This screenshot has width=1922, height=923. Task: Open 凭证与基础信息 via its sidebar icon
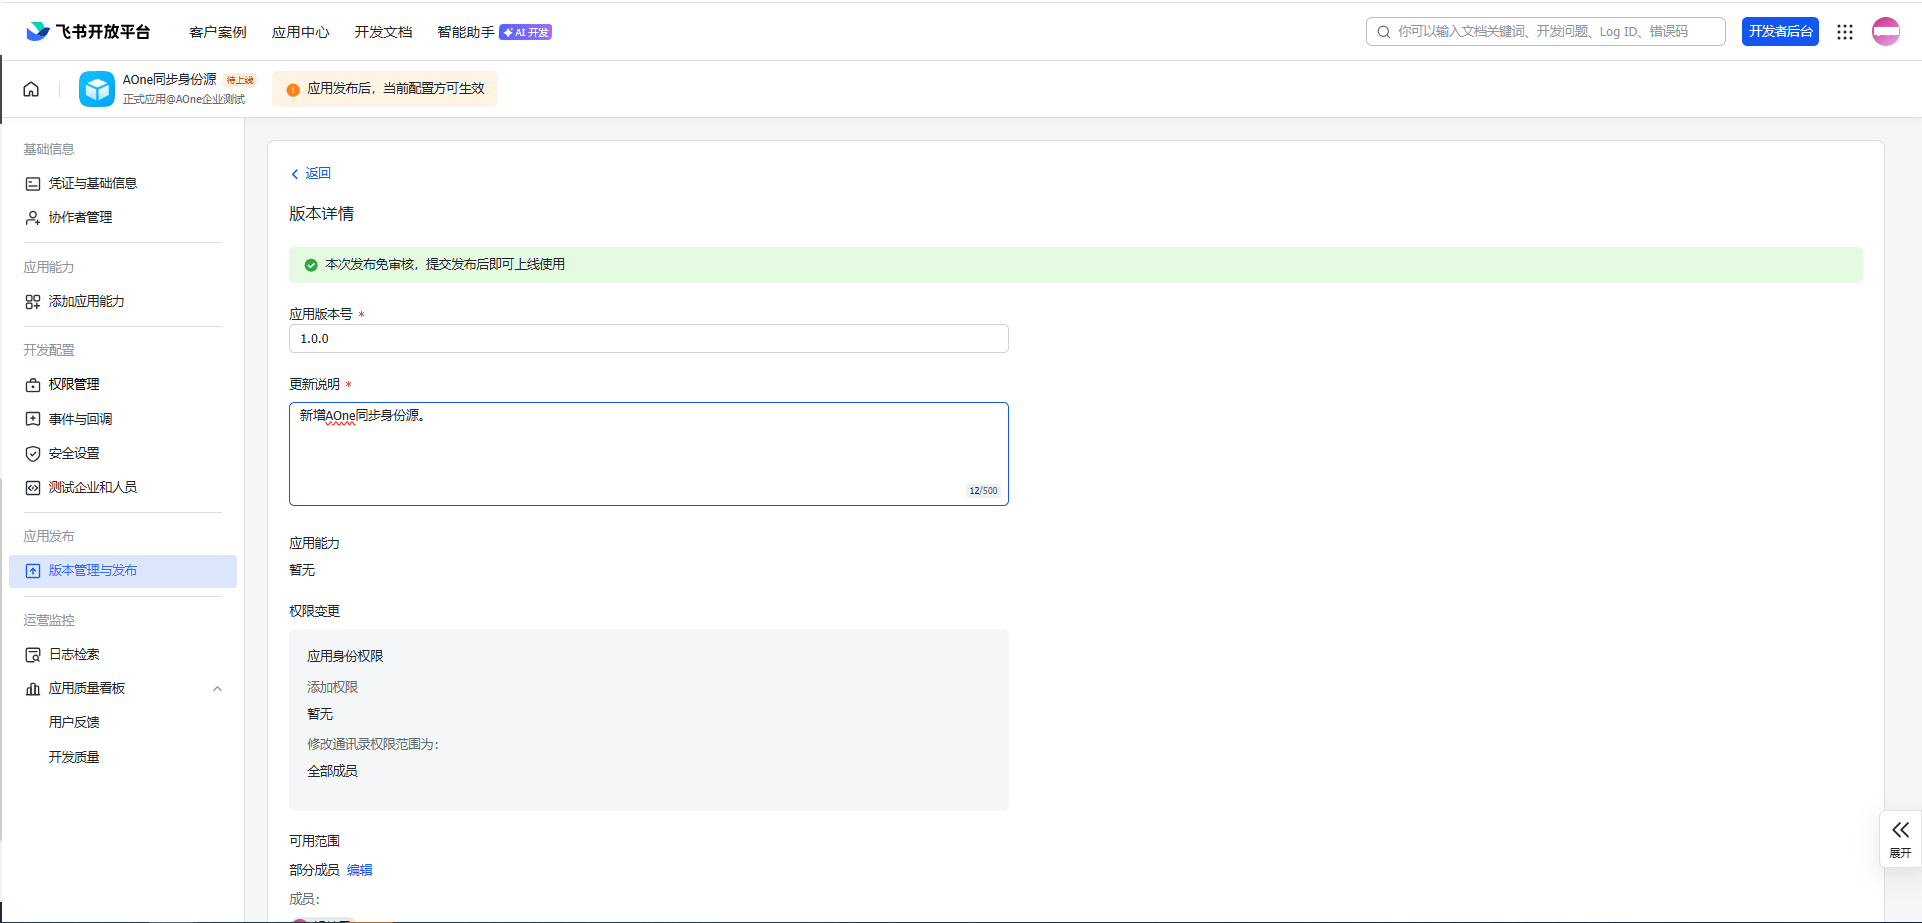click(33, 184)
